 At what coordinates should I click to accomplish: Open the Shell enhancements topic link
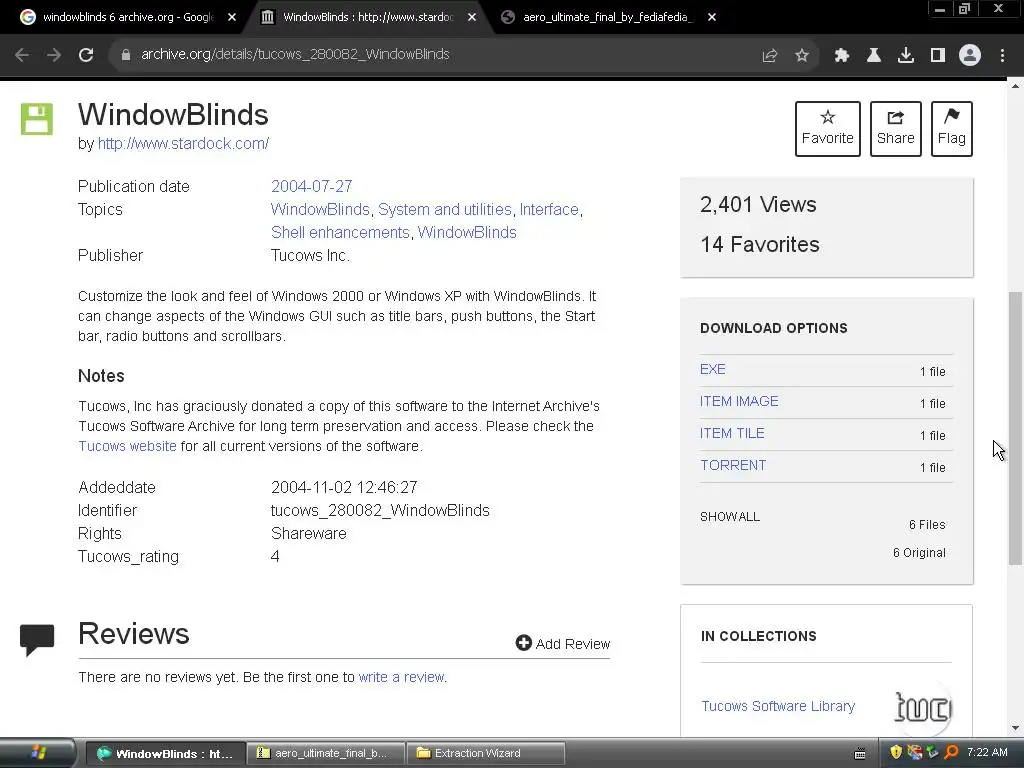pos(340,232)
